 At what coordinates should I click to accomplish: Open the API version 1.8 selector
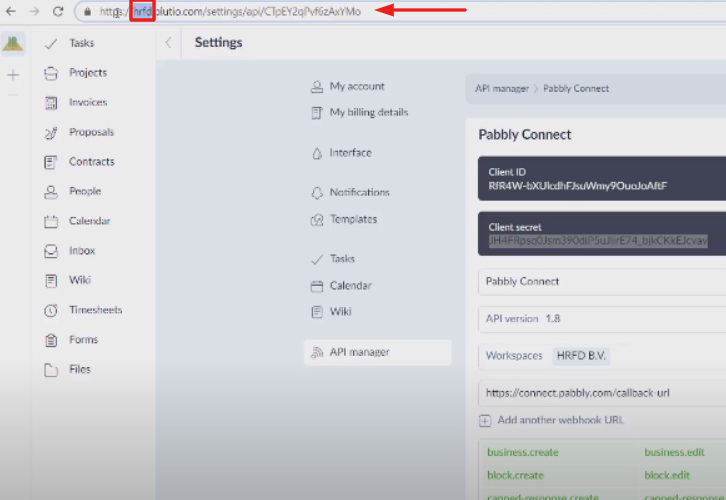click(602, 319)
